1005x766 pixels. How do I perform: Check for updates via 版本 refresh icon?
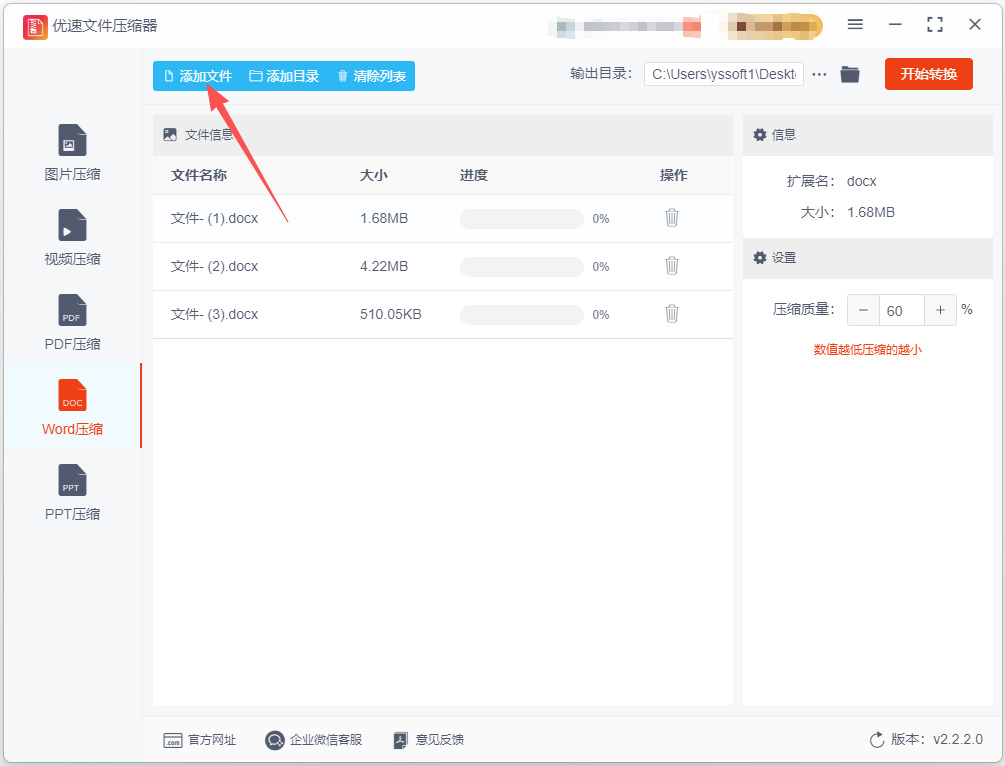[x=877, y=740]
